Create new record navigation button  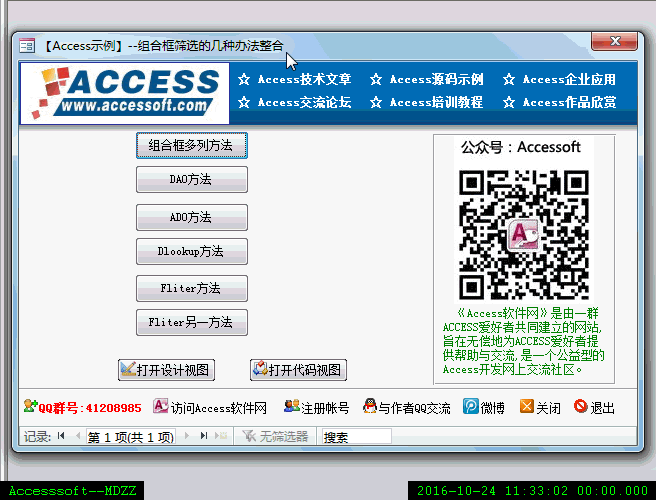click(221, 436)
